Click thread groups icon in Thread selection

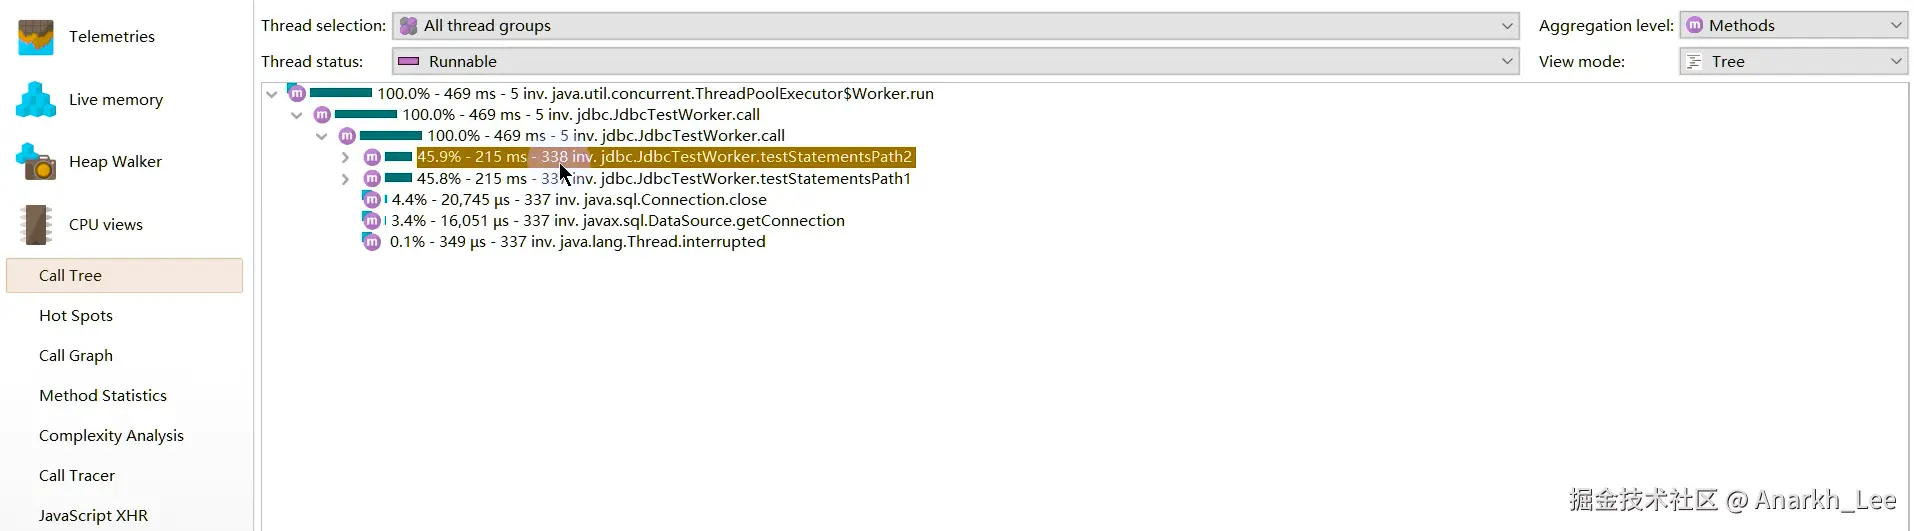tap(408, 26)
